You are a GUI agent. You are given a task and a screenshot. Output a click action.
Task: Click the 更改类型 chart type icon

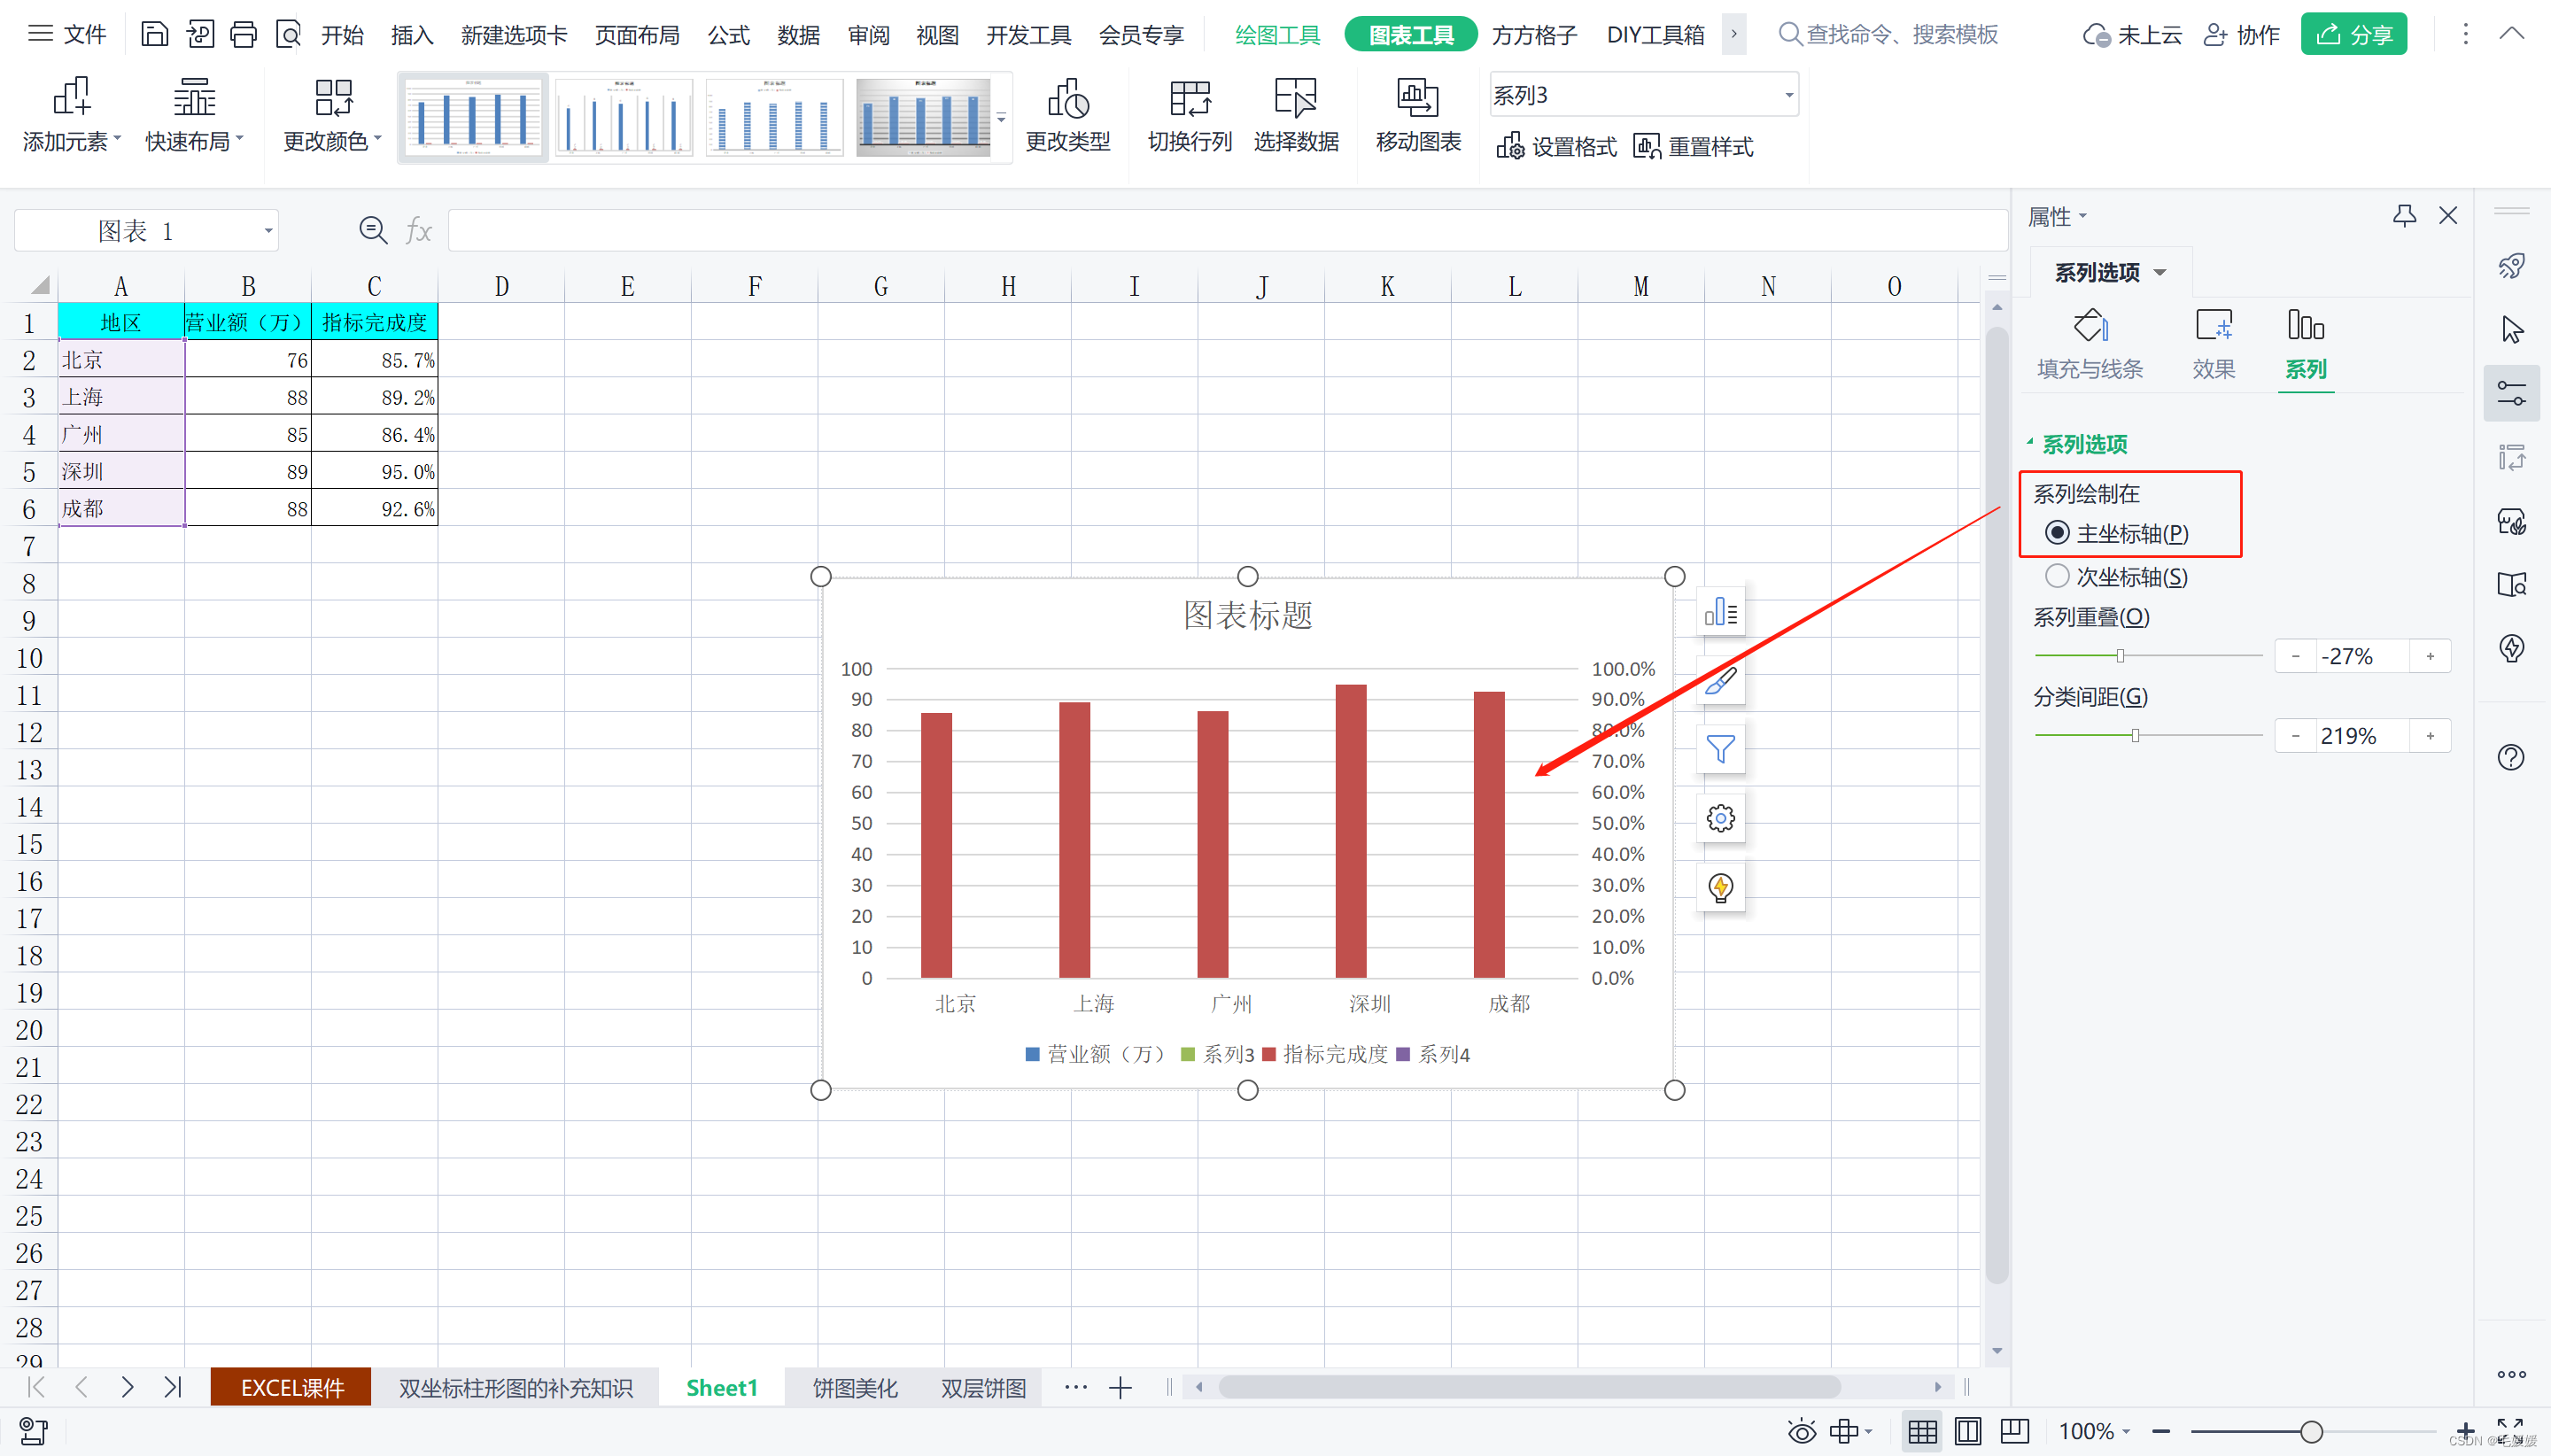(1067, 115)
